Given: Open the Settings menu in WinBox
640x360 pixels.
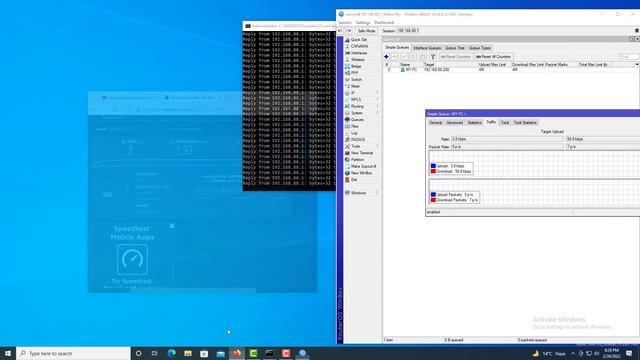Looking at the screenshot, I should 362,22.
